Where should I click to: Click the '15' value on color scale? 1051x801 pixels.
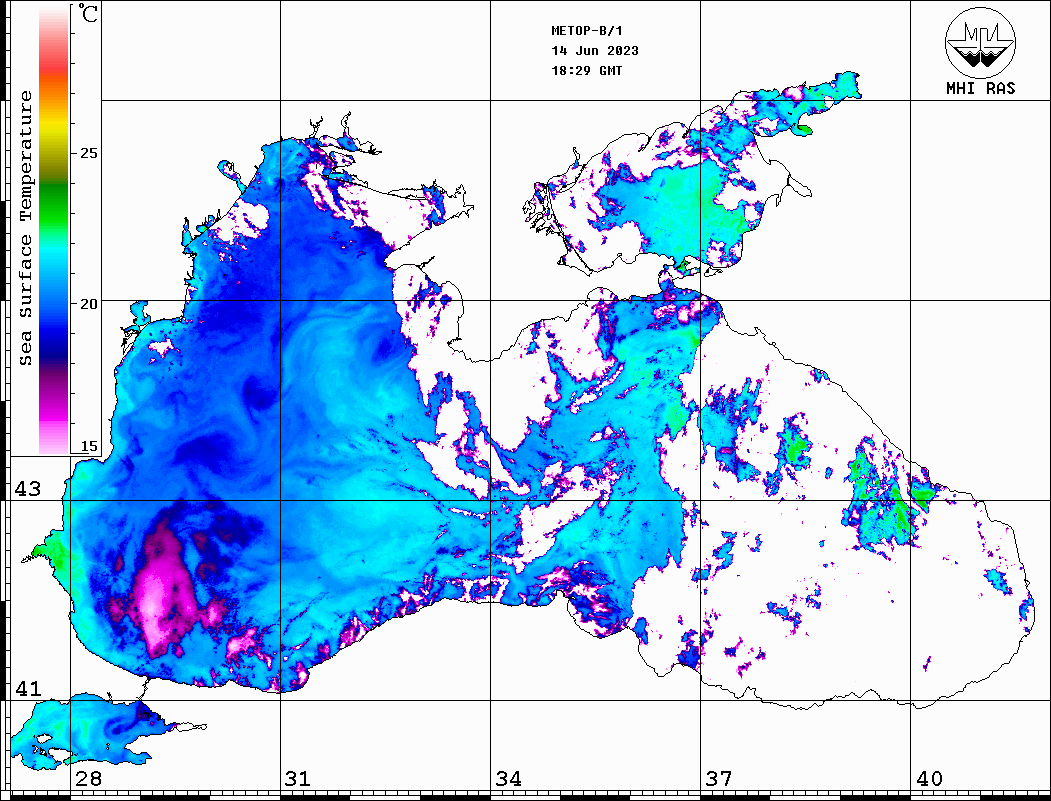tap(88, 446)
